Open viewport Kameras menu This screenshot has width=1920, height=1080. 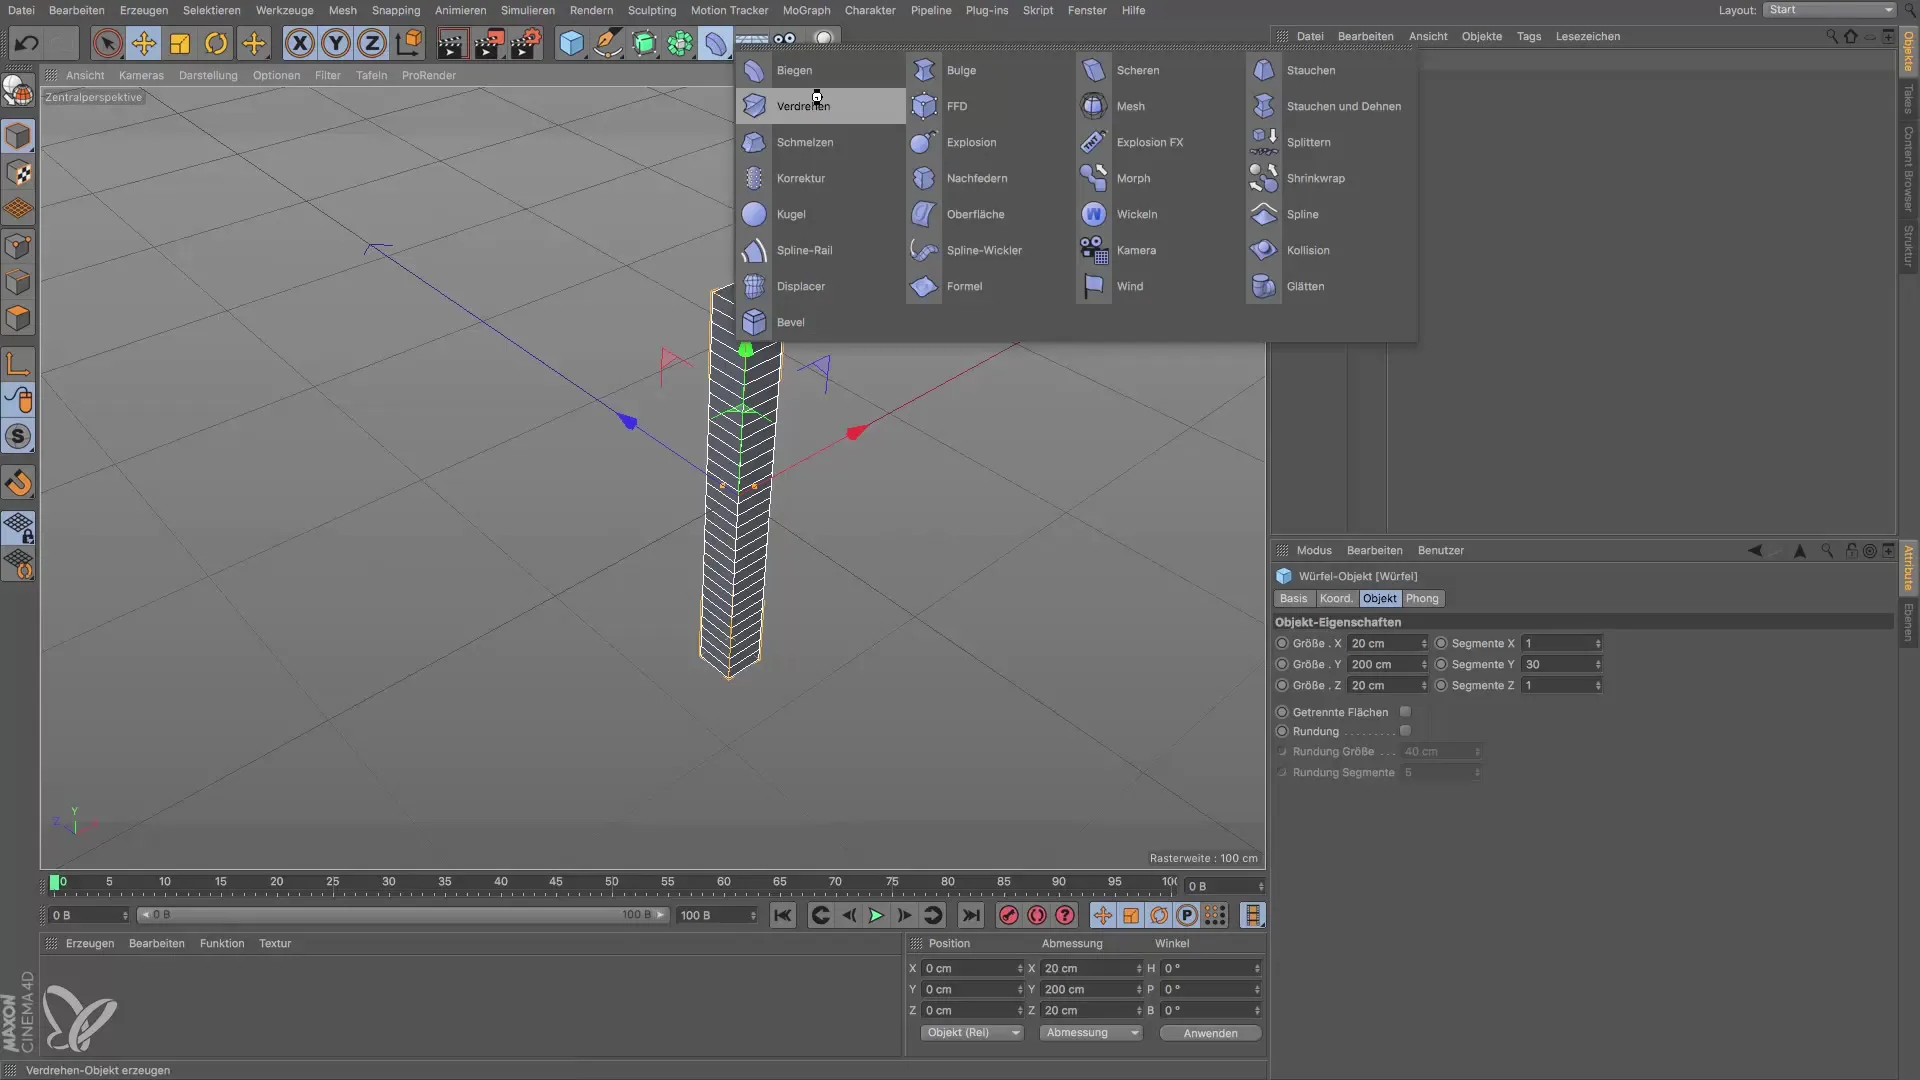pos(141,75)
